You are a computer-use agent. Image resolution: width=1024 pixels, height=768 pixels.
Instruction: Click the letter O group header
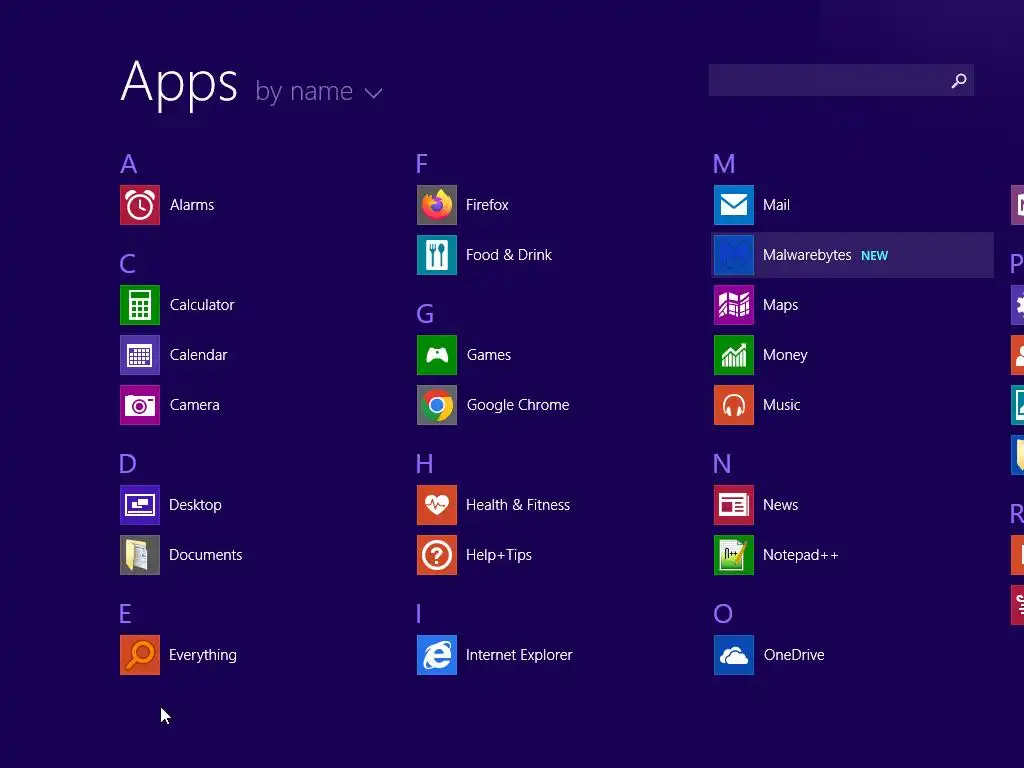723,614
